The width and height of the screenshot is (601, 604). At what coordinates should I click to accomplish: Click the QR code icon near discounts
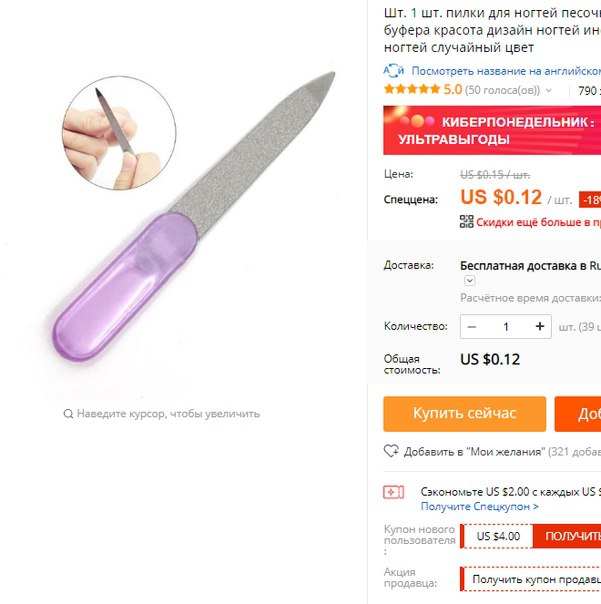tap(467, 221)
